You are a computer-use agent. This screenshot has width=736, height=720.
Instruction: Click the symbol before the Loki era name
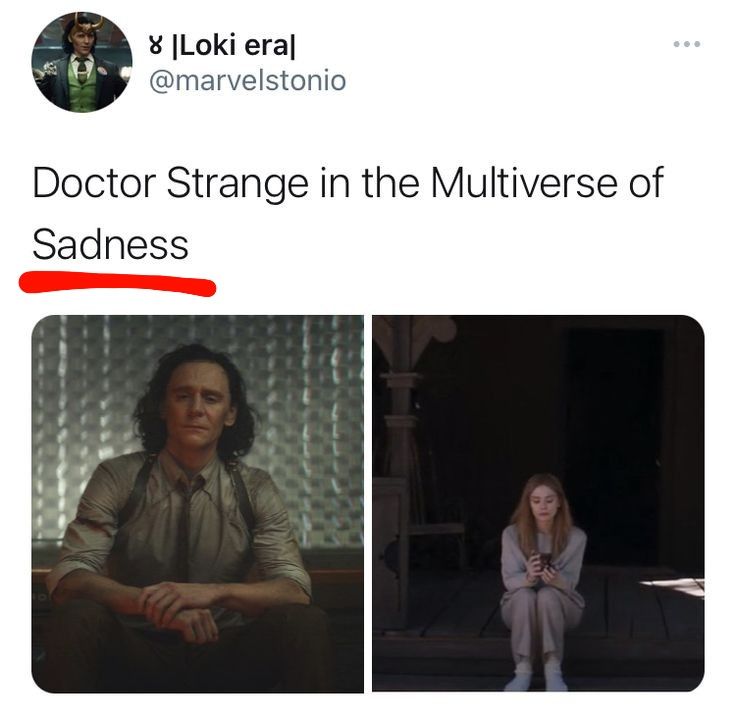coord(156,46)
